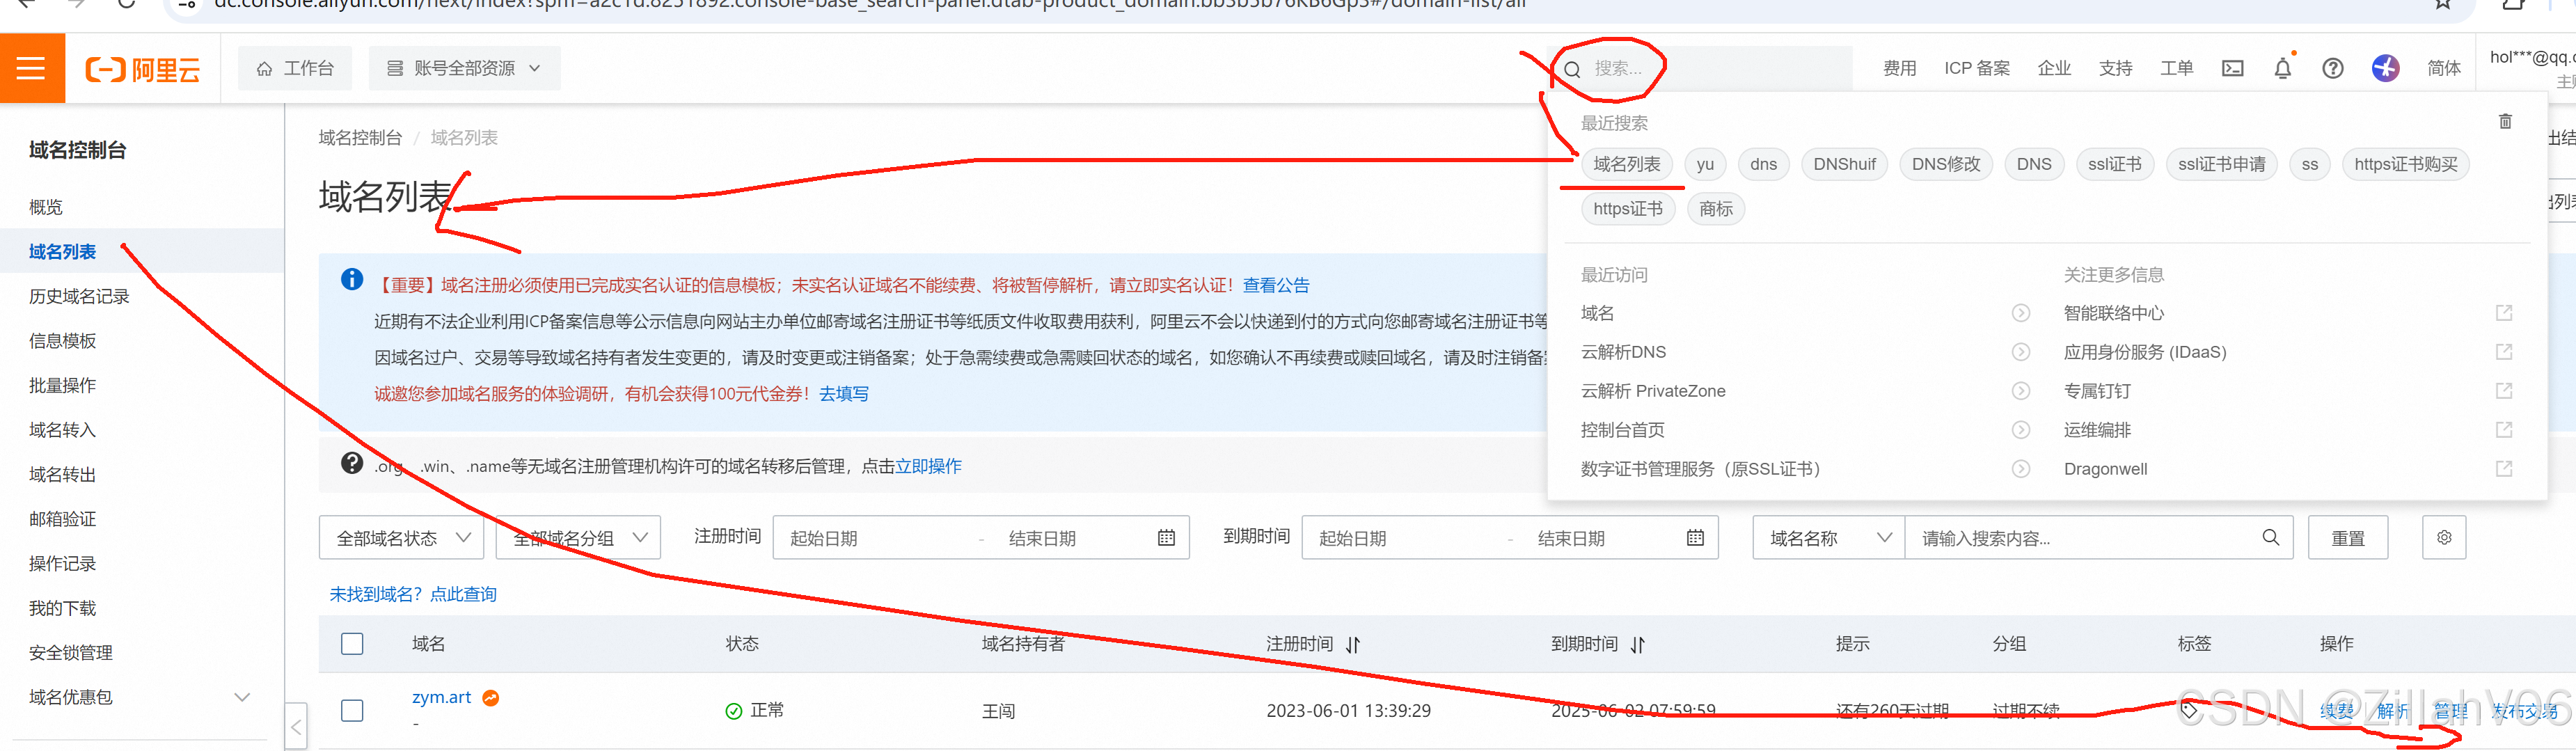2576x751 pixels.
Task: Click the purple AI assistant icon
Action: click(x=2386, y=68)
